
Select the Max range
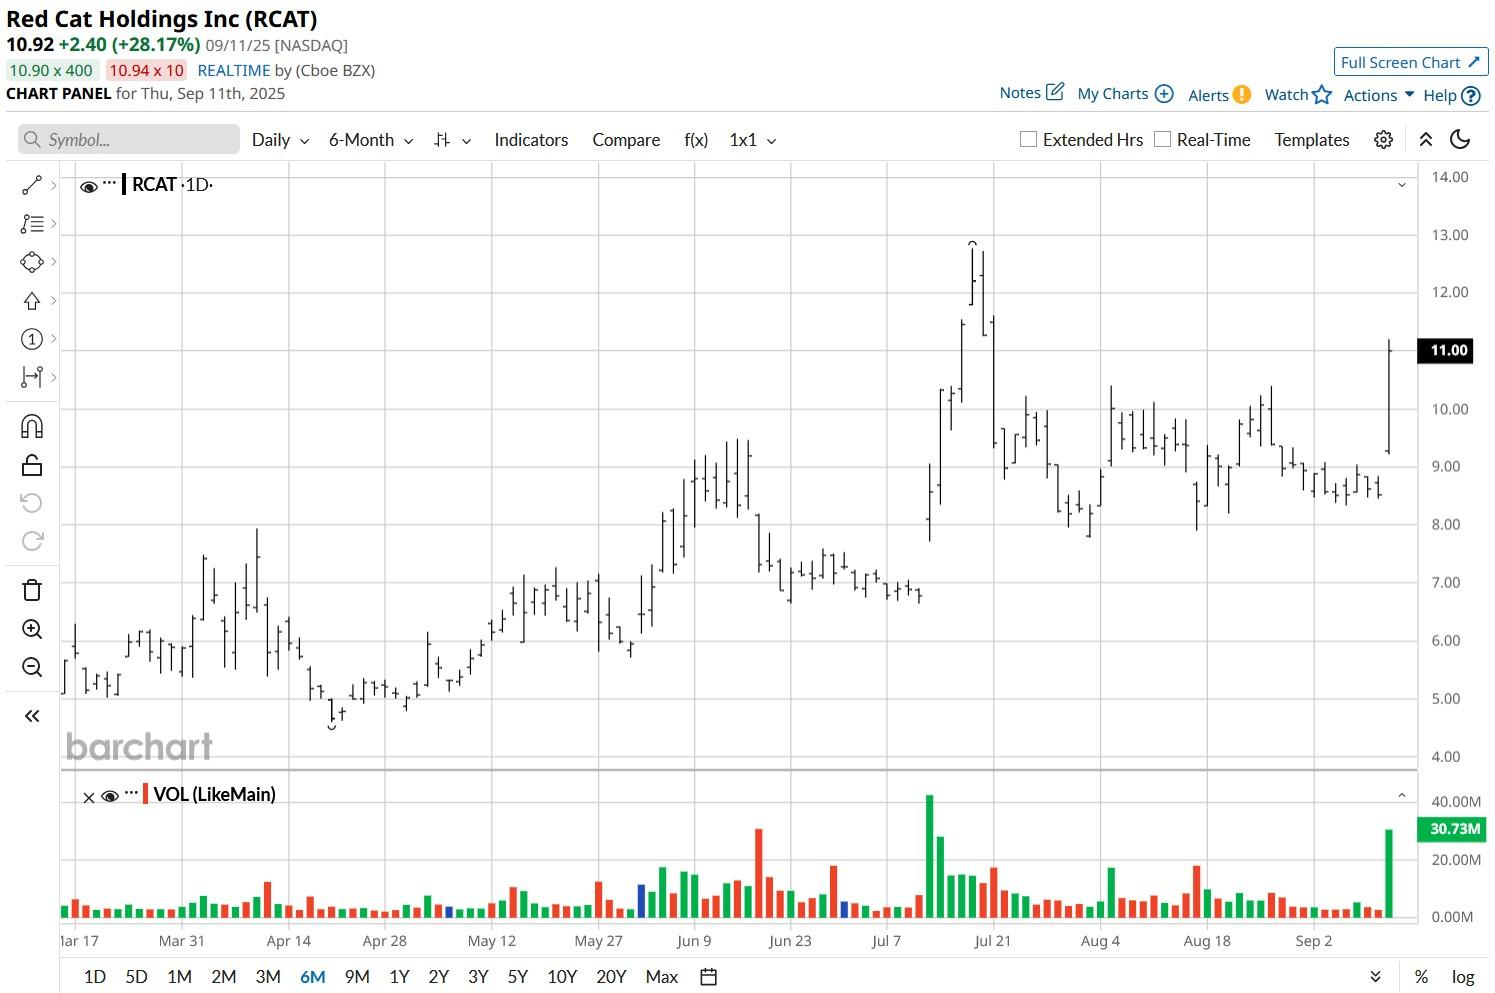tap(662, 977)
